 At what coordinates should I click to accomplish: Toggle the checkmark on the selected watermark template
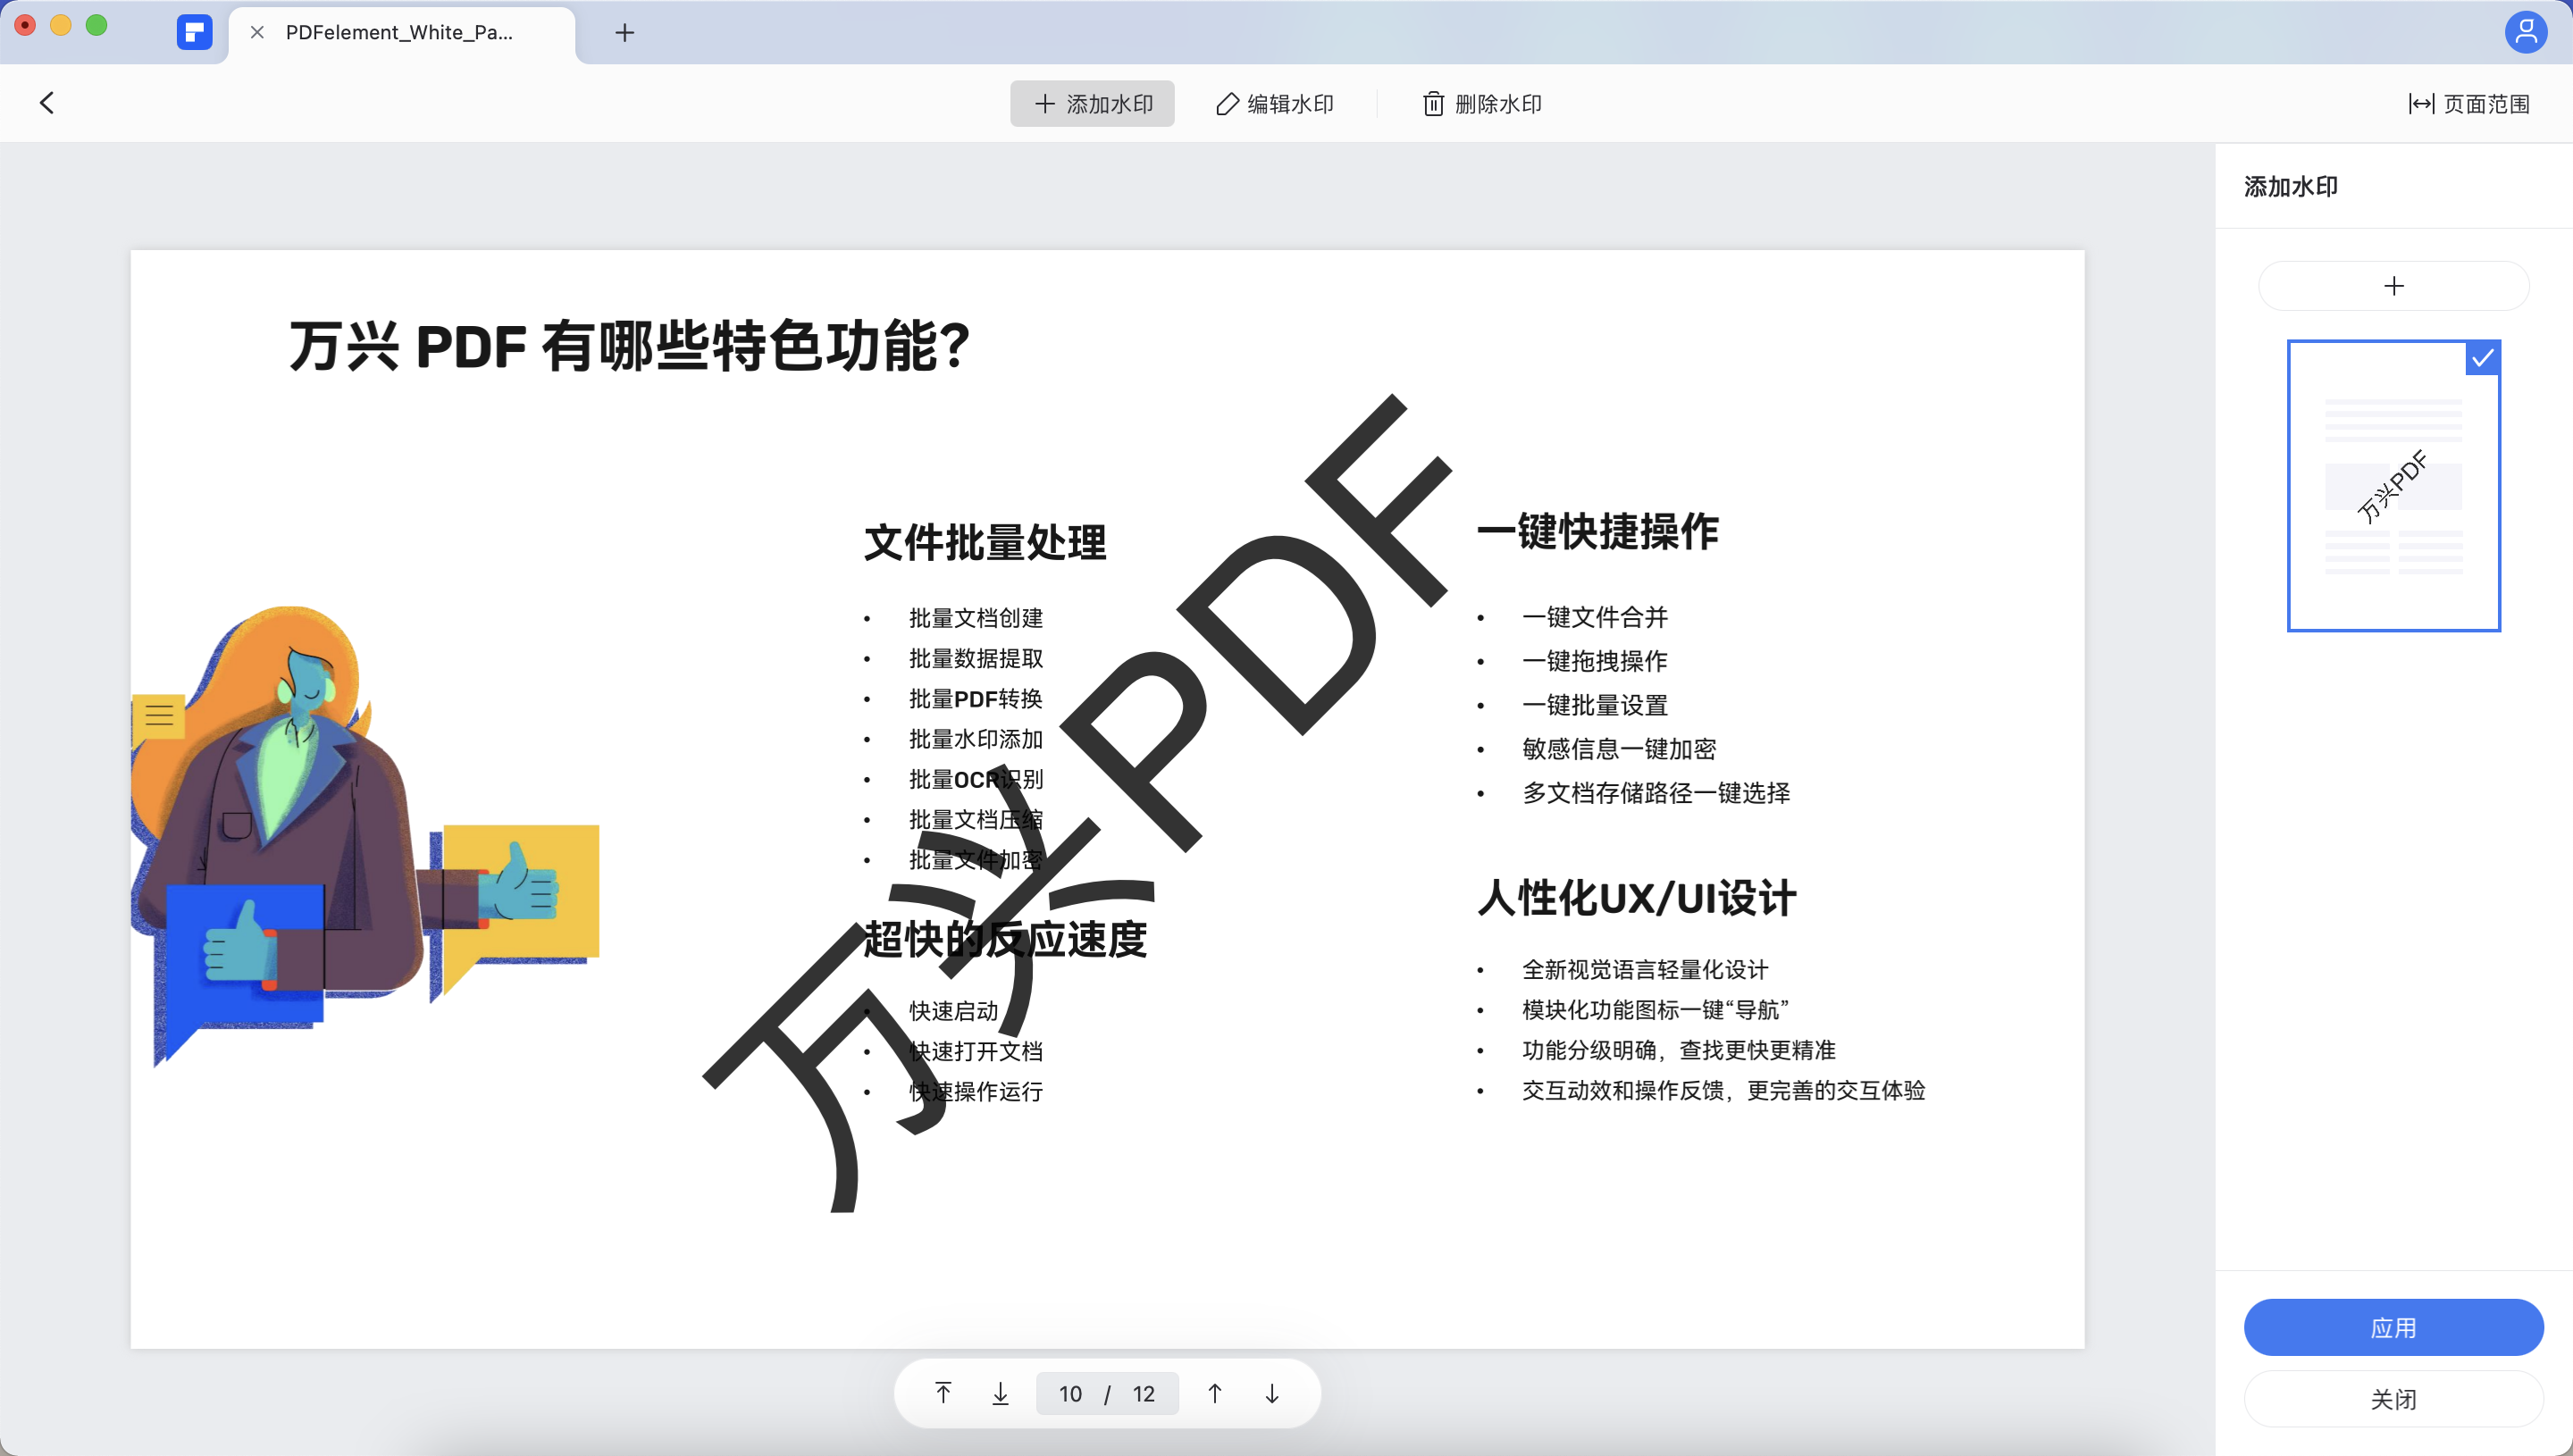(2481, 358)
